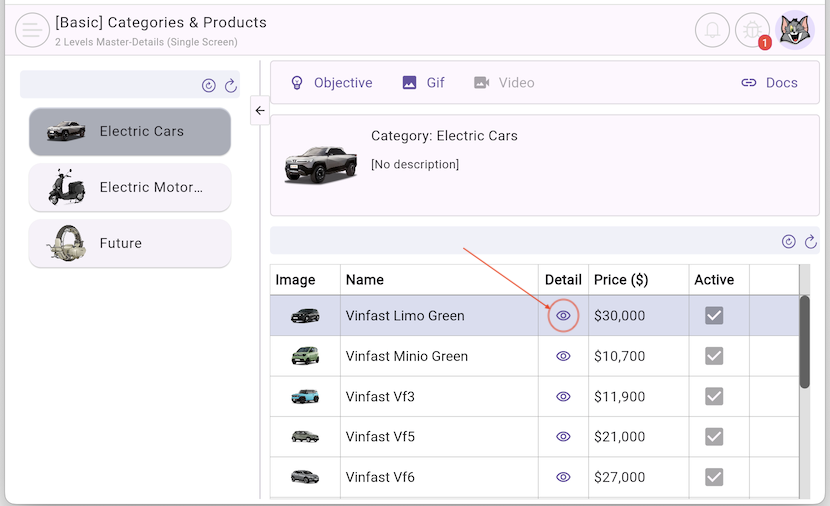The height and width of the screenshot is (506, 830).
Task: Collapse the category sidebar with arrow
Action: coord(260,111)
